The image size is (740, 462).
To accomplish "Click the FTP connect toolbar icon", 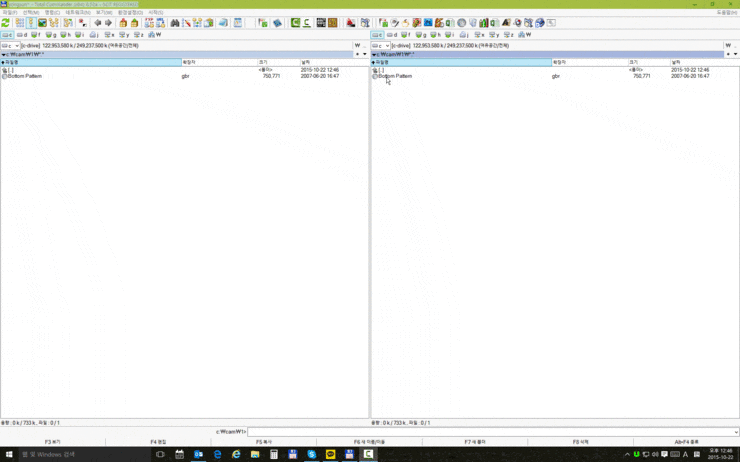I will pos(149,22).
